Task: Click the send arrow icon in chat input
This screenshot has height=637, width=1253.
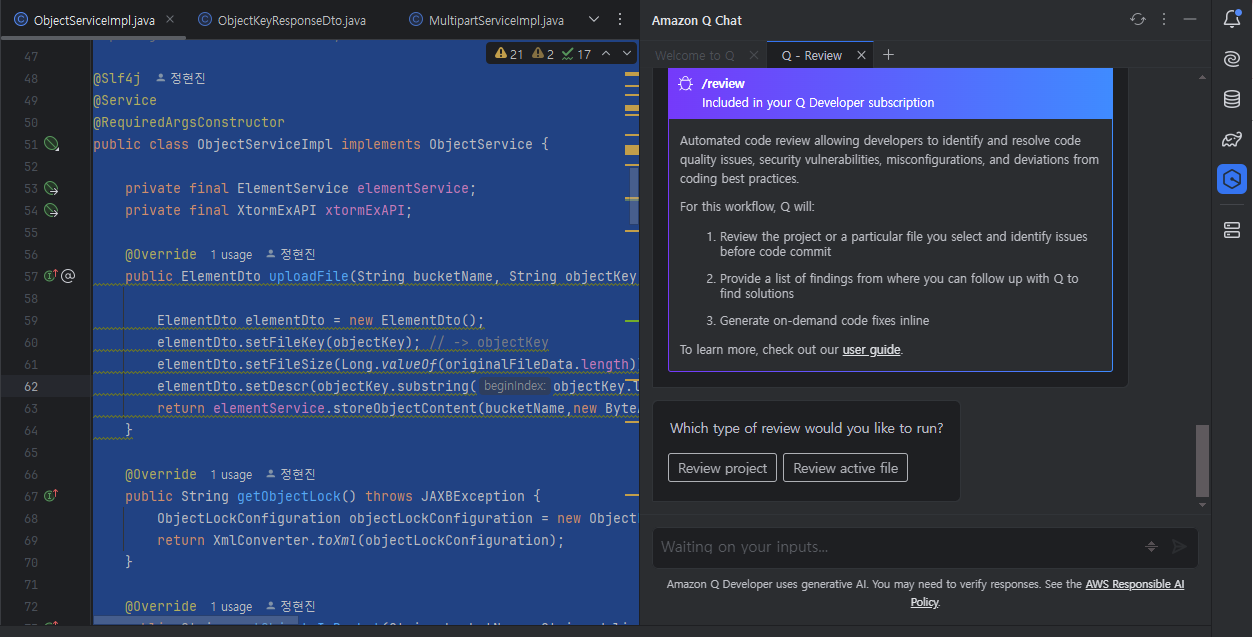Action: [1180, 546]
